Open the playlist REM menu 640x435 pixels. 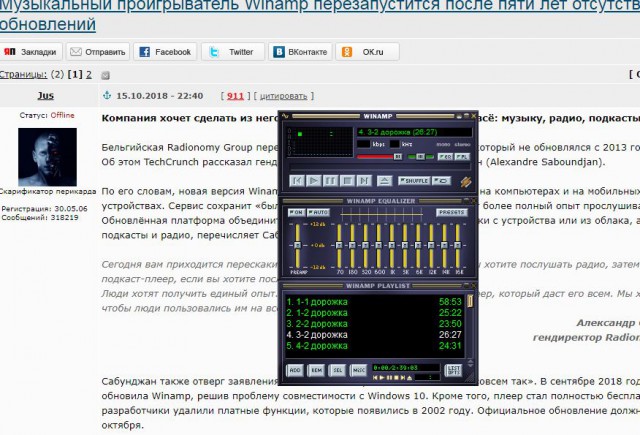[316, 371]
